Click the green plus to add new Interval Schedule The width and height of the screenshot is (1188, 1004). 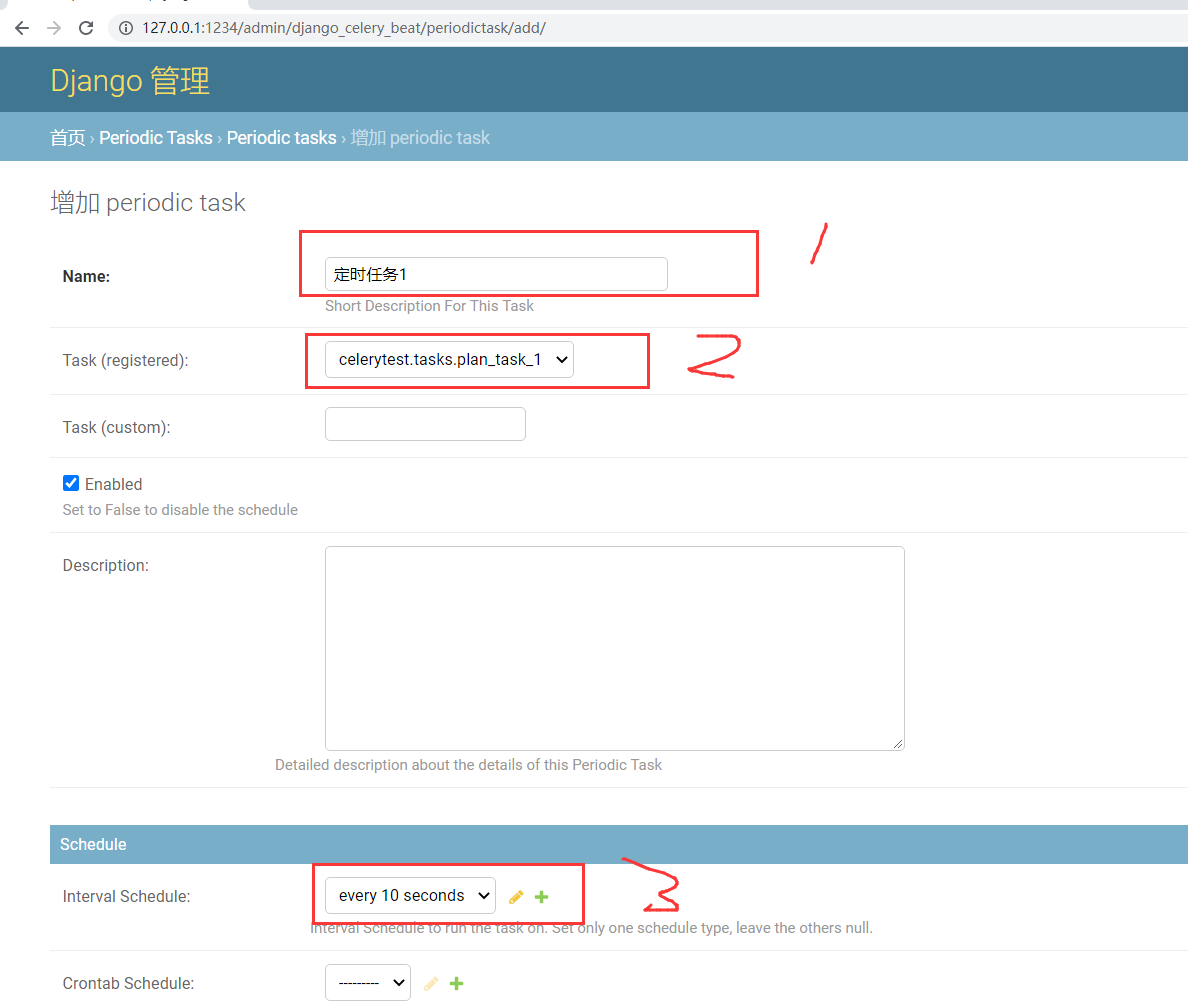(x=541, y=896)
